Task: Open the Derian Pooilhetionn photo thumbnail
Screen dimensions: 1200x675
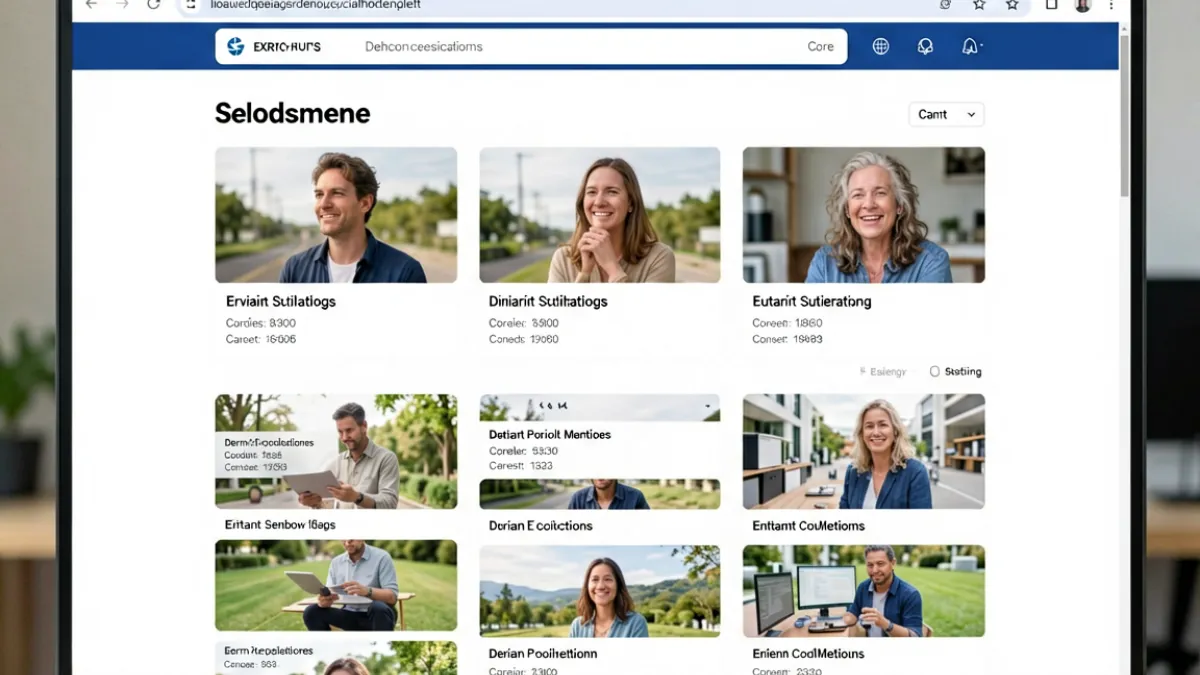Action: coord(600,591)
